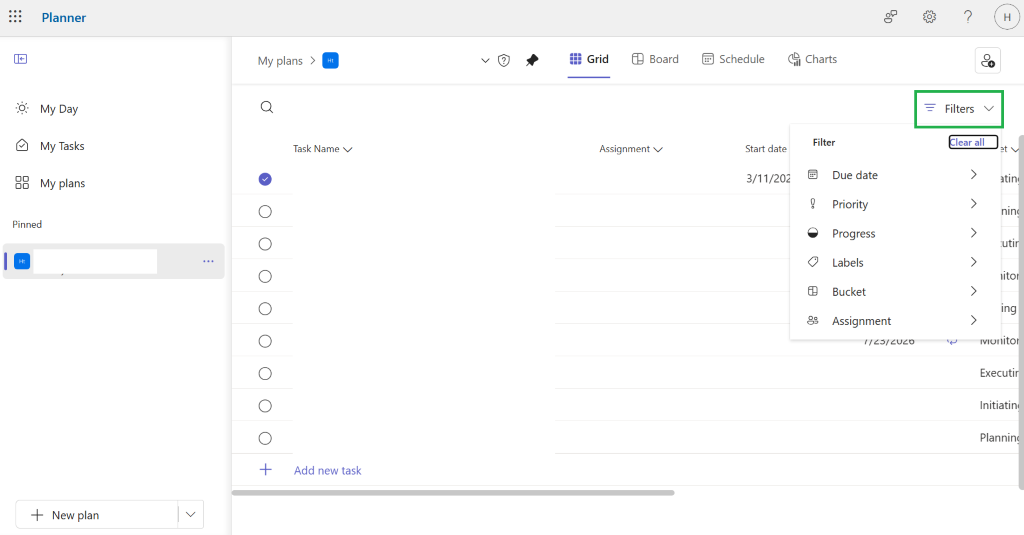Expand the plan name dropdown chevron
Viewport: 1024px width, 535px height.
(485, 61)
